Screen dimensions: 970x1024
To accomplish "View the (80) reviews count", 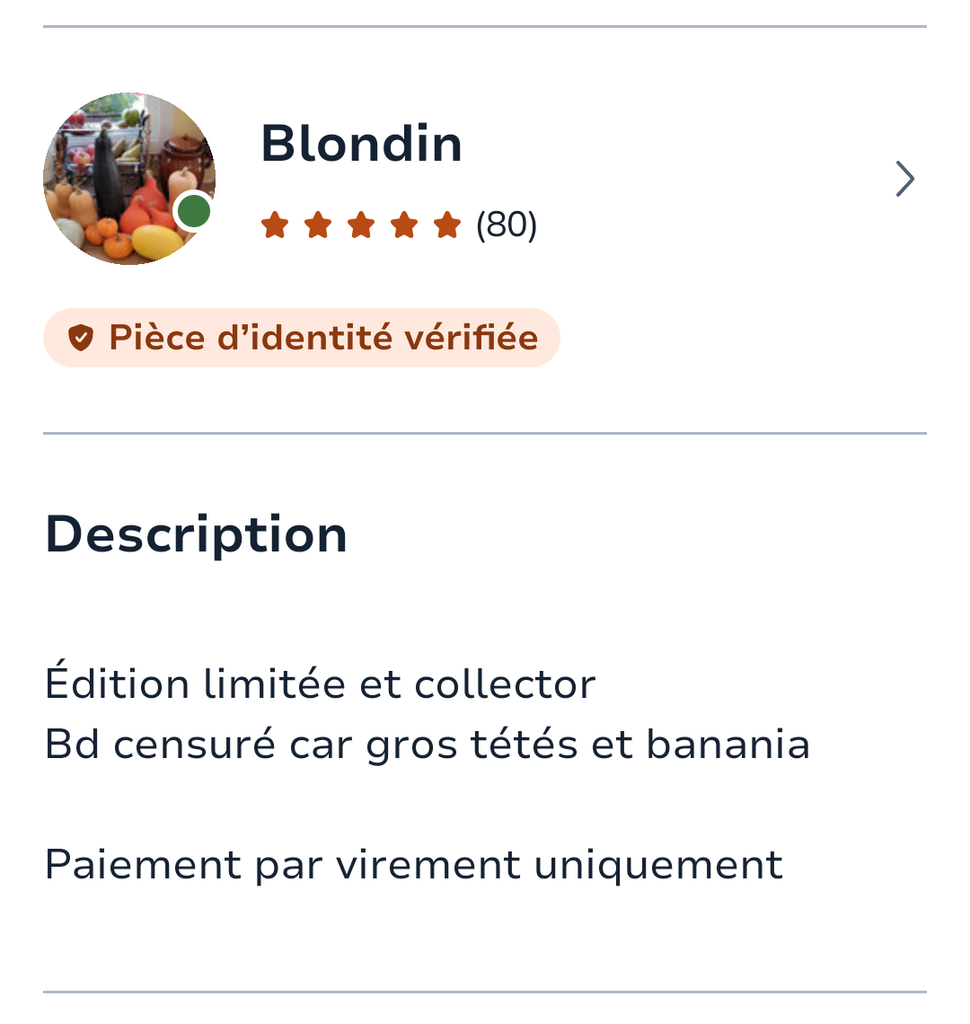I will click(x=506, y=226).
